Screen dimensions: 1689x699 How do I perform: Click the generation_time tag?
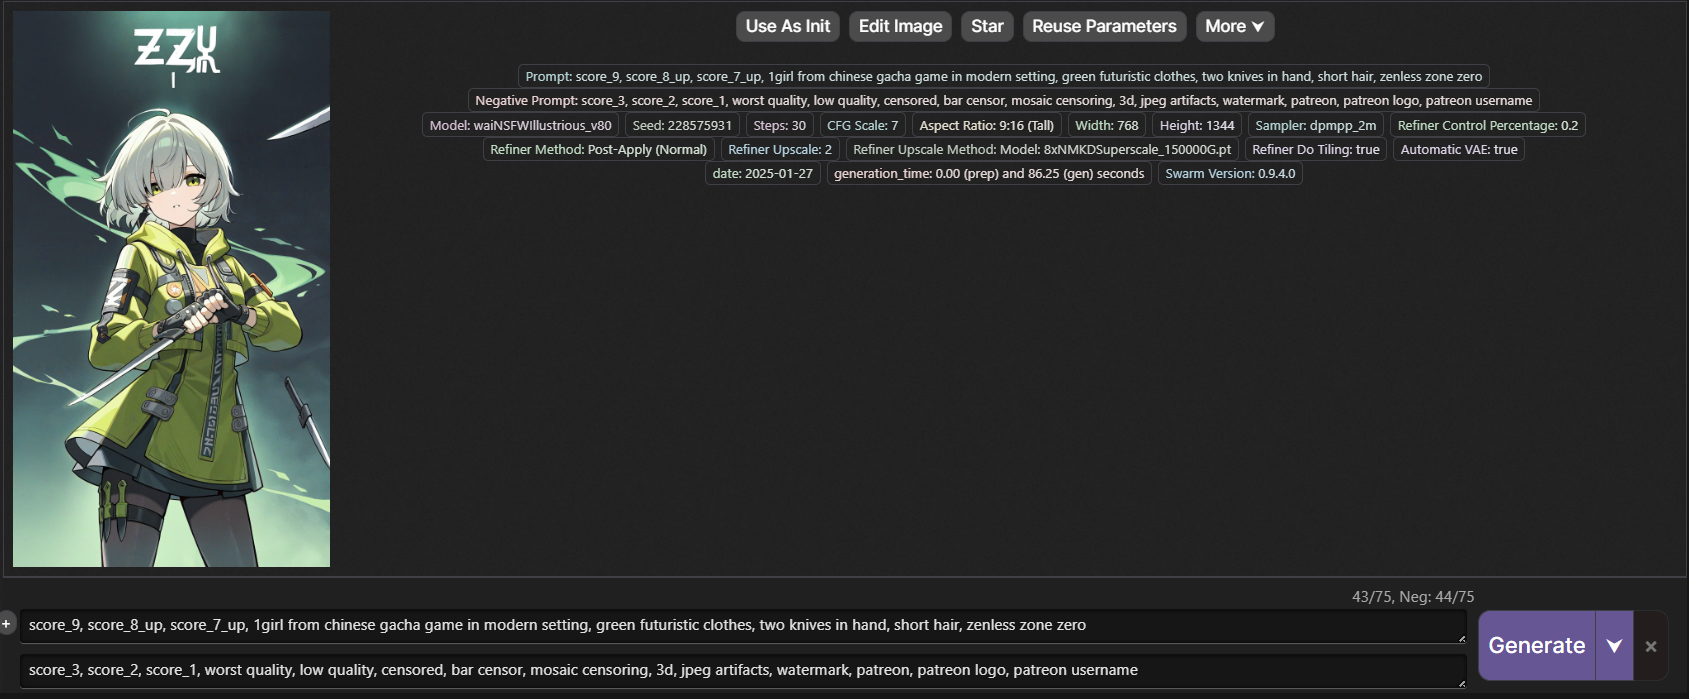[x=989, y=173]
